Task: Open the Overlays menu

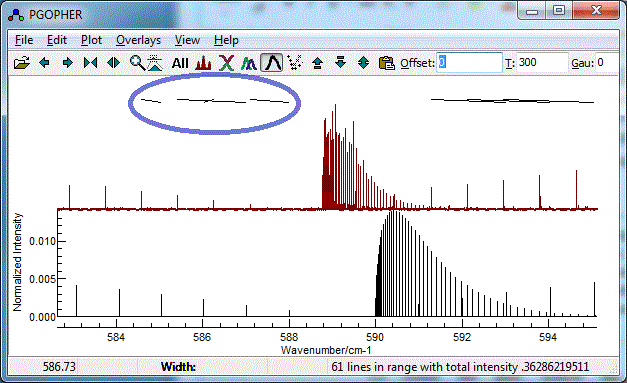Action: tap(138, 40)
